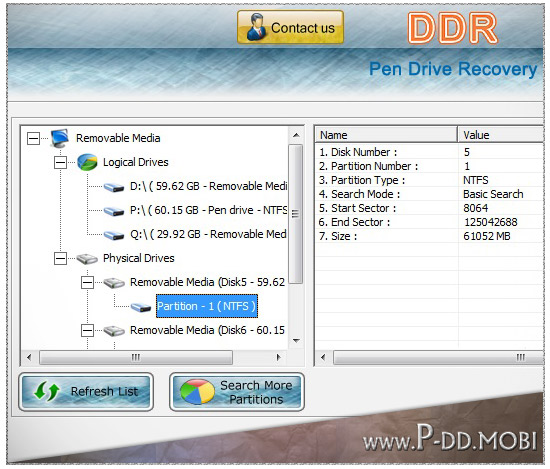Click the Q:\ drive icon
The width and height of the screenshot is (550, 469).
coord(114,235)
